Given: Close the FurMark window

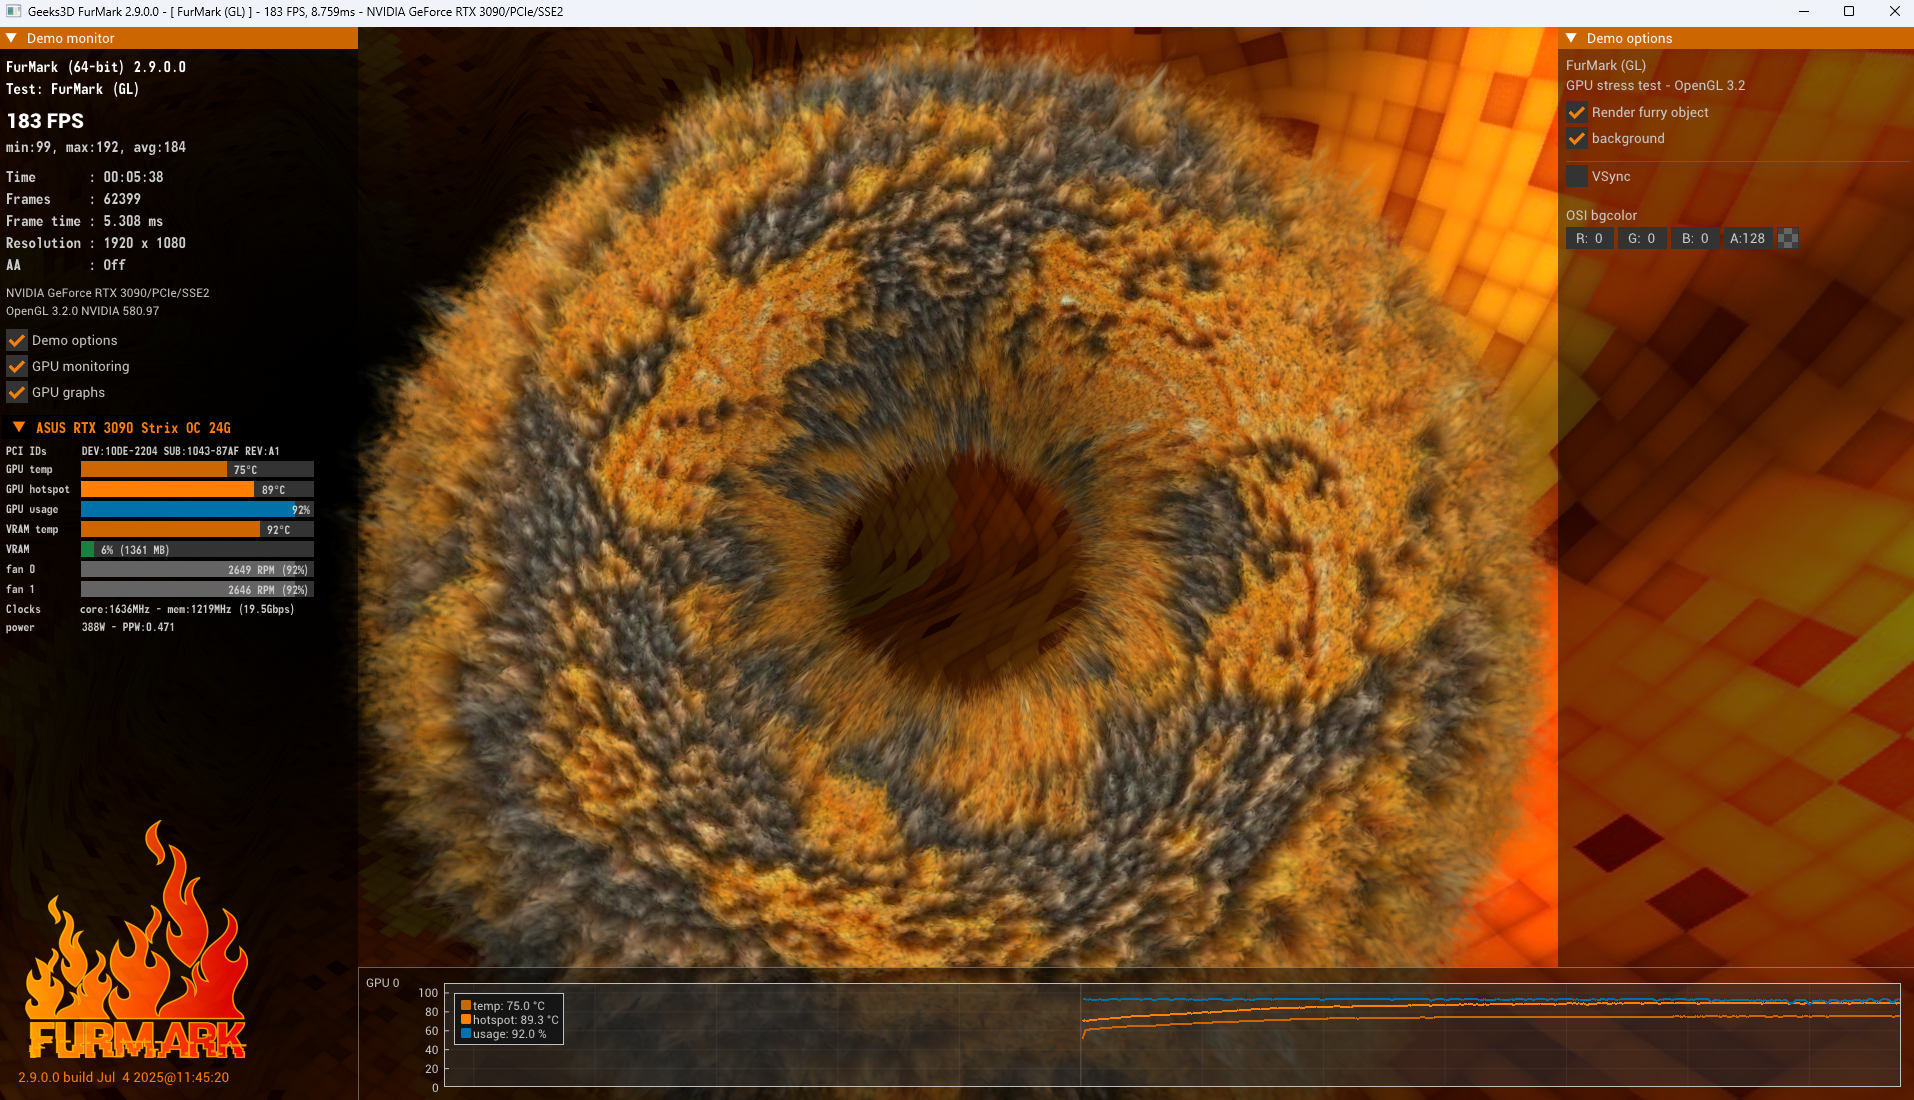Looking at the screenshot, I should 1894,12.
